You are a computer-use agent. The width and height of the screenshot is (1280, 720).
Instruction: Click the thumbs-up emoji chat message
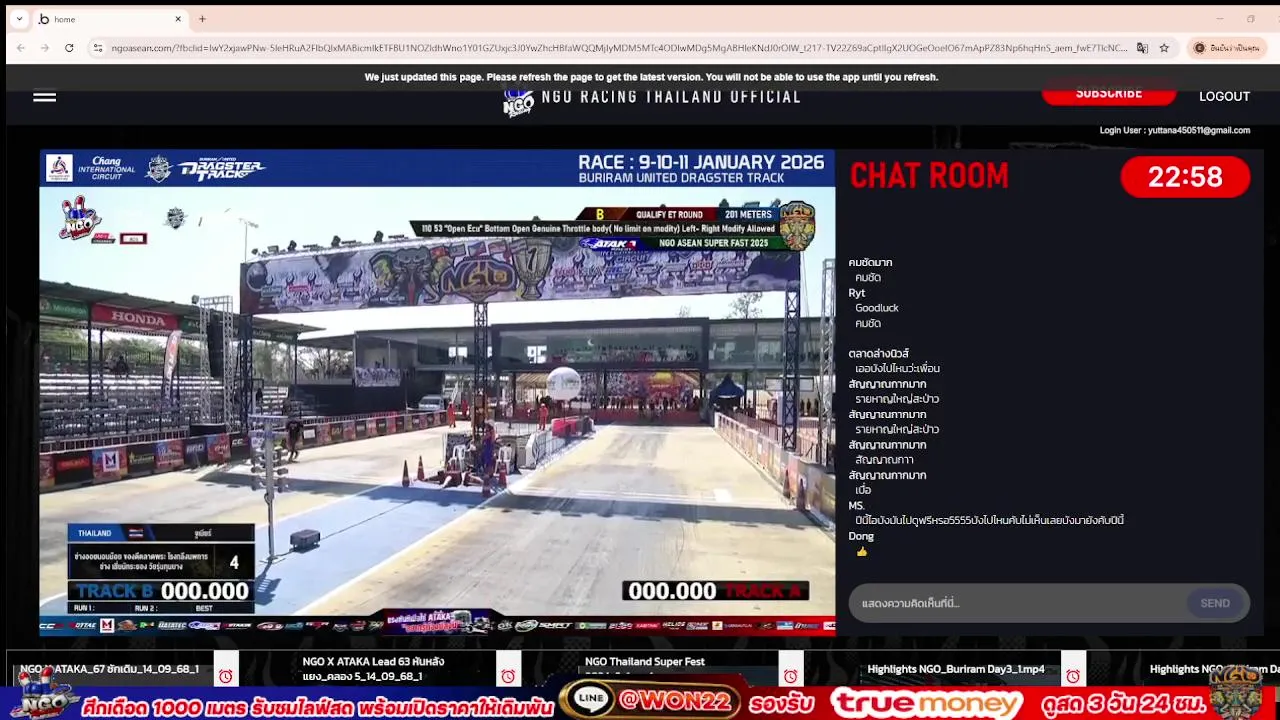862,552
